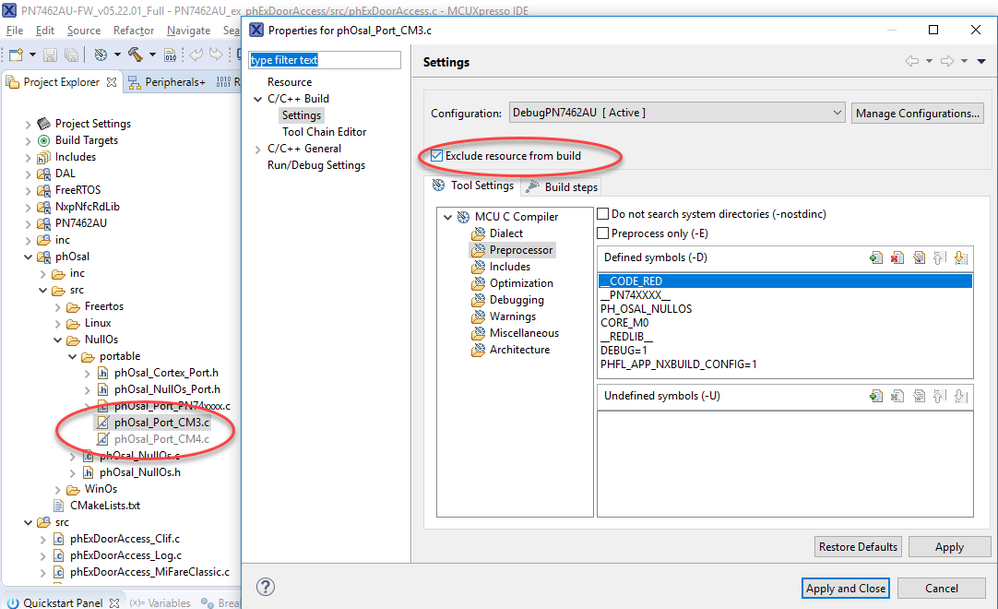Enable Do not search system directories

coord(603,214)
